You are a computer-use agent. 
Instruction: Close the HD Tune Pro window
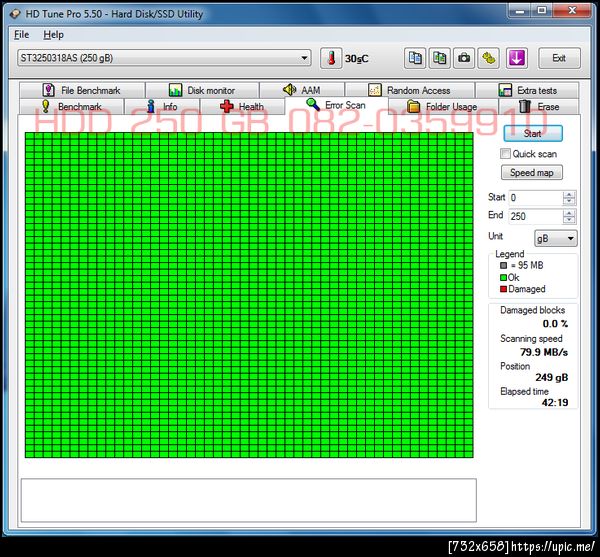pos(572,11)
